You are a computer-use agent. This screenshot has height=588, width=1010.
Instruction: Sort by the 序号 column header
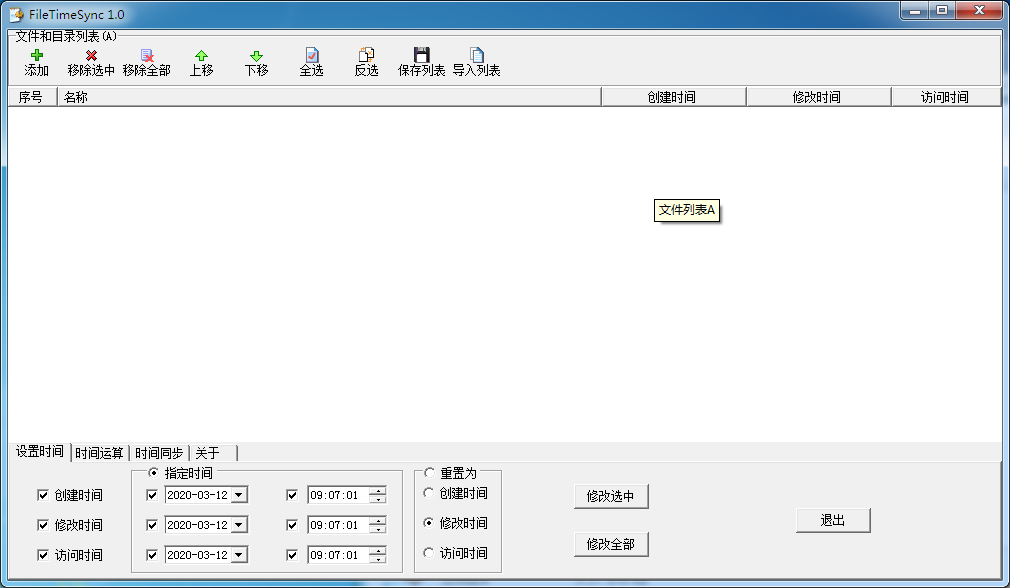click(33, 97)
